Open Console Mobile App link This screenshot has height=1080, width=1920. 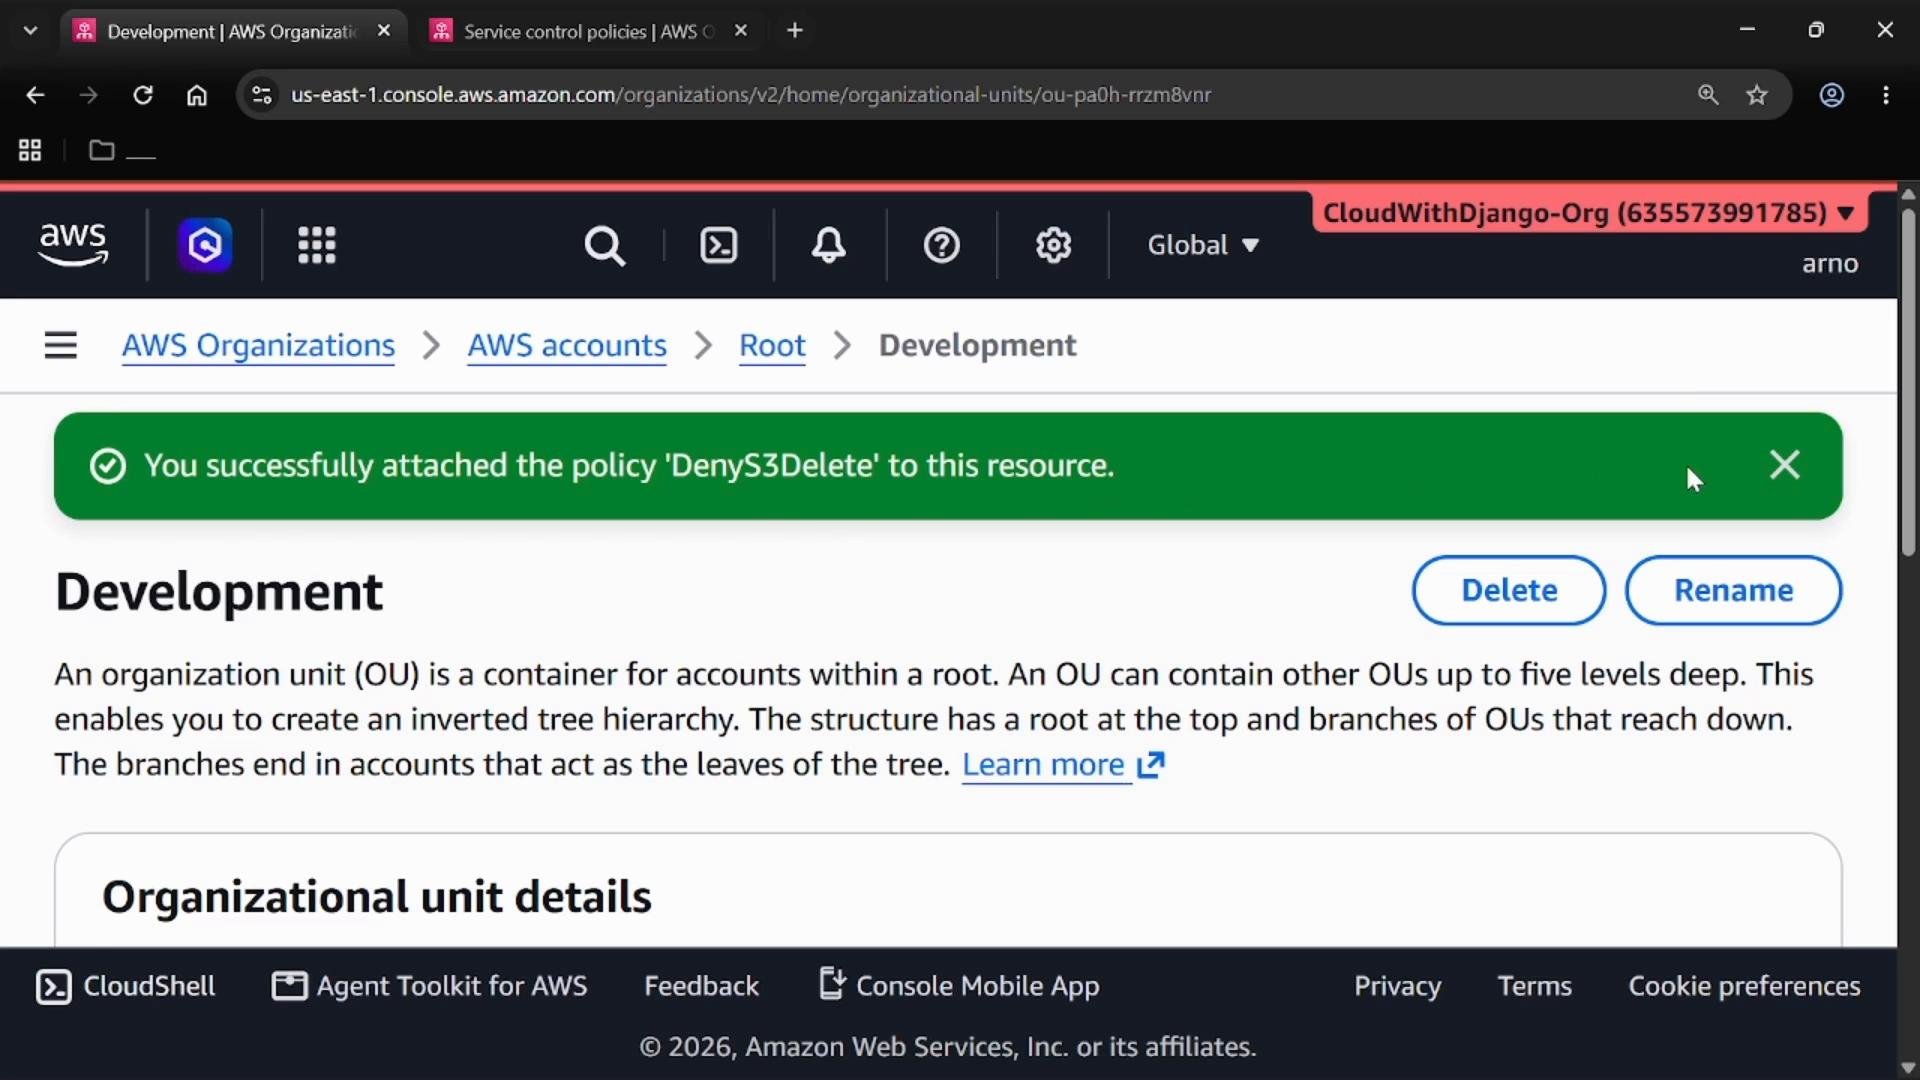click(x=959, y=986)
